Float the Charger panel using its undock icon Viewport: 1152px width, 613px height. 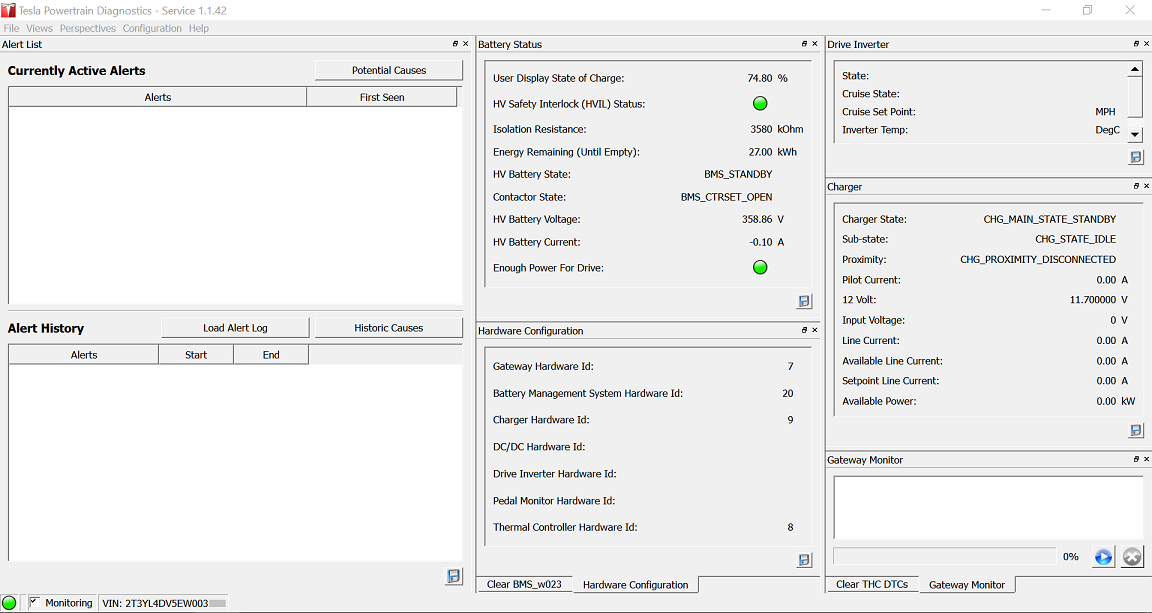(x=1135, y=186)
